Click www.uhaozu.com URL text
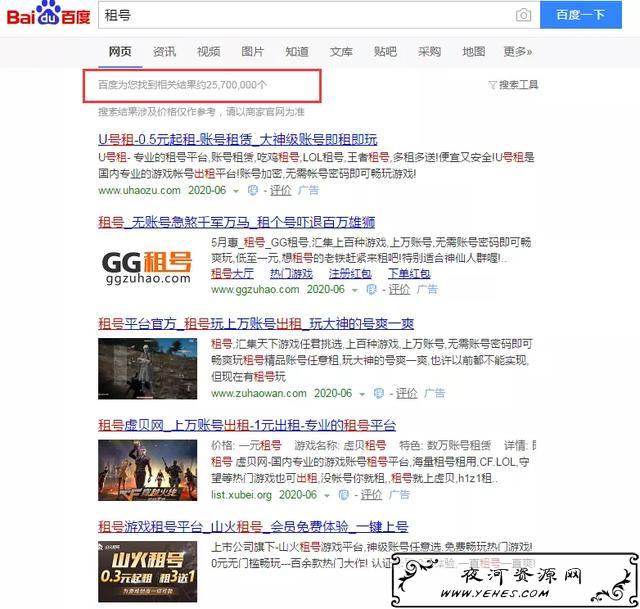 (x=139, y=190)
